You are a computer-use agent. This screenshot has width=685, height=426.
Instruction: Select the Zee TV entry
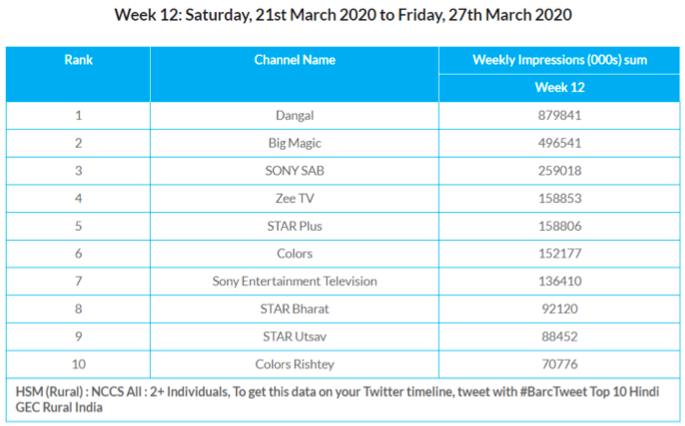[x=294, y=199]
